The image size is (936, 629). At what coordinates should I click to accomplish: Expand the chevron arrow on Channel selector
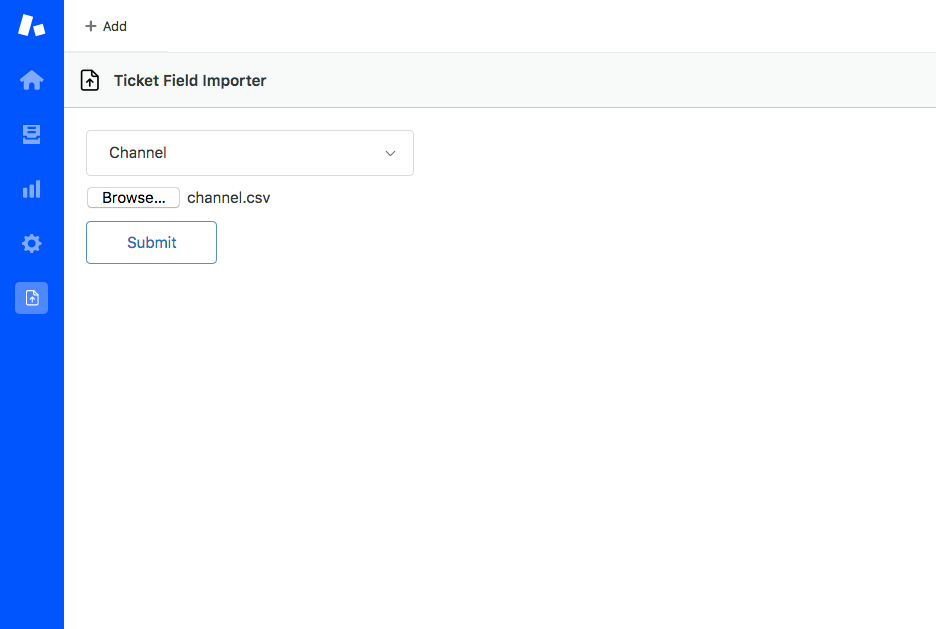[390, 153]
